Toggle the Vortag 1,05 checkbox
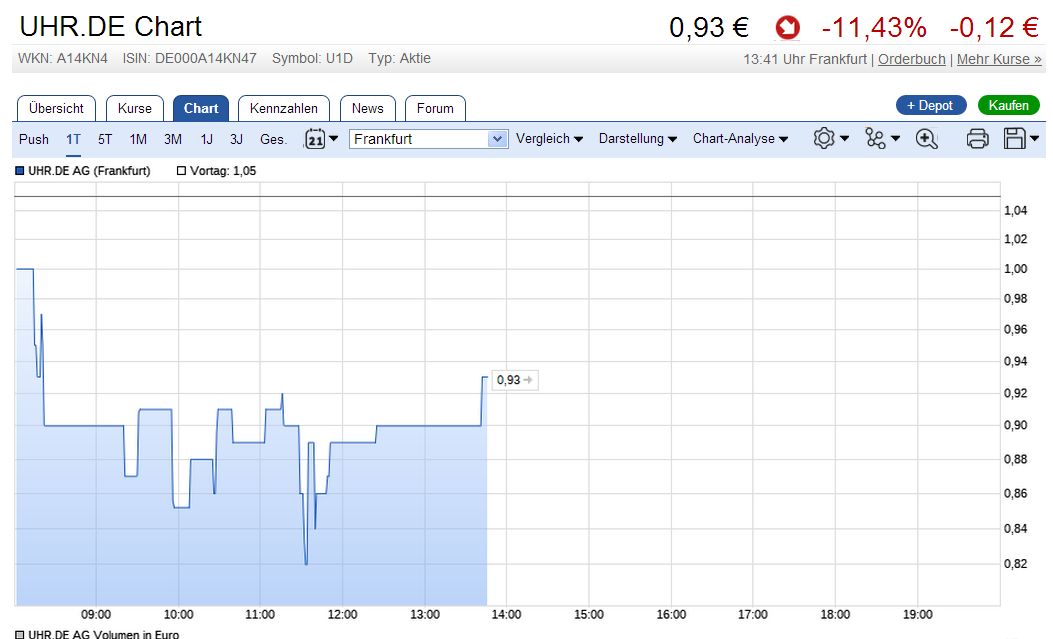The image size is (1053, 639). [x=182, y=170]
